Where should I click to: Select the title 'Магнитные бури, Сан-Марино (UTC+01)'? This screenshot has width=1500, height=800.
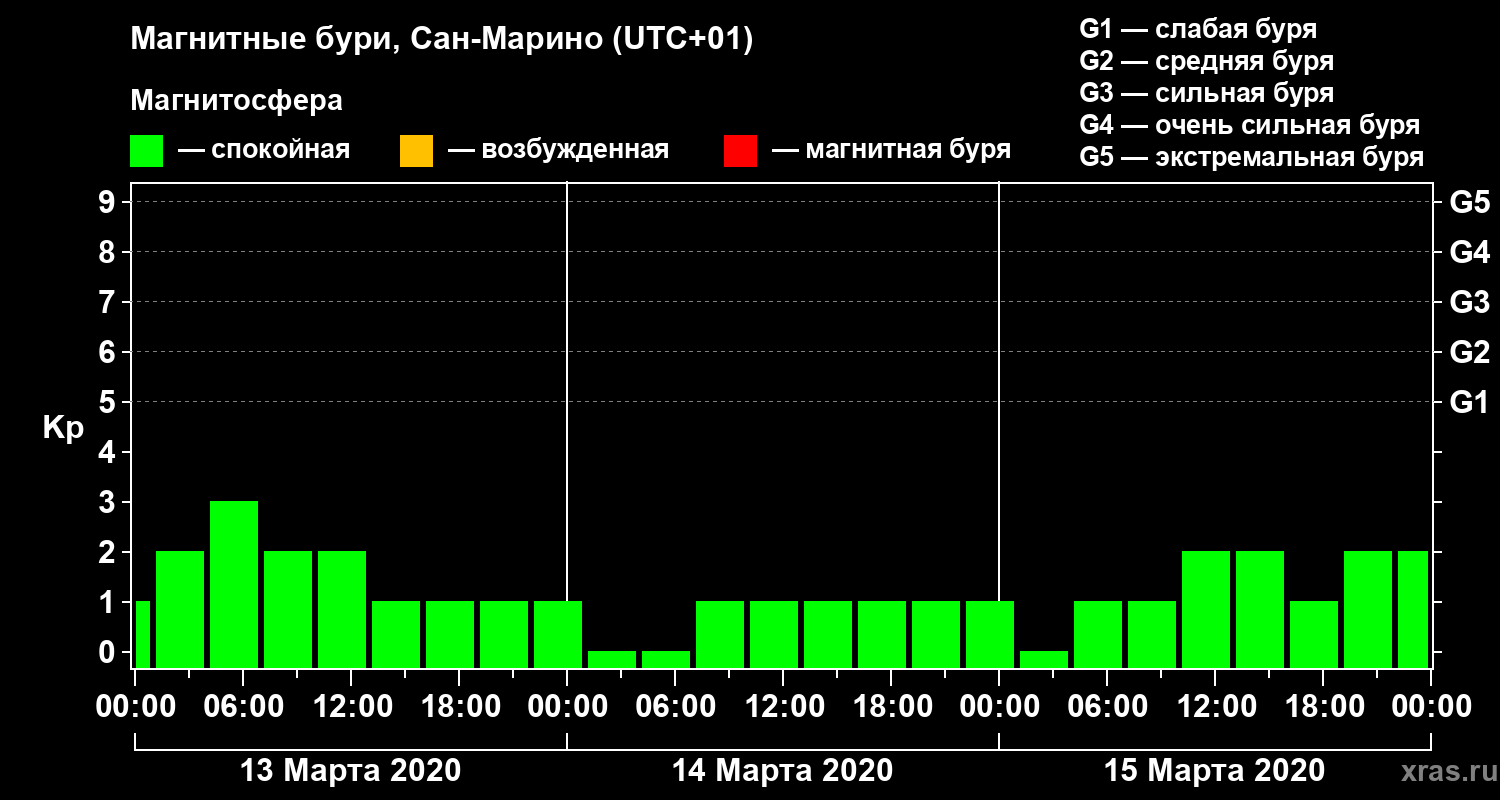441,40
